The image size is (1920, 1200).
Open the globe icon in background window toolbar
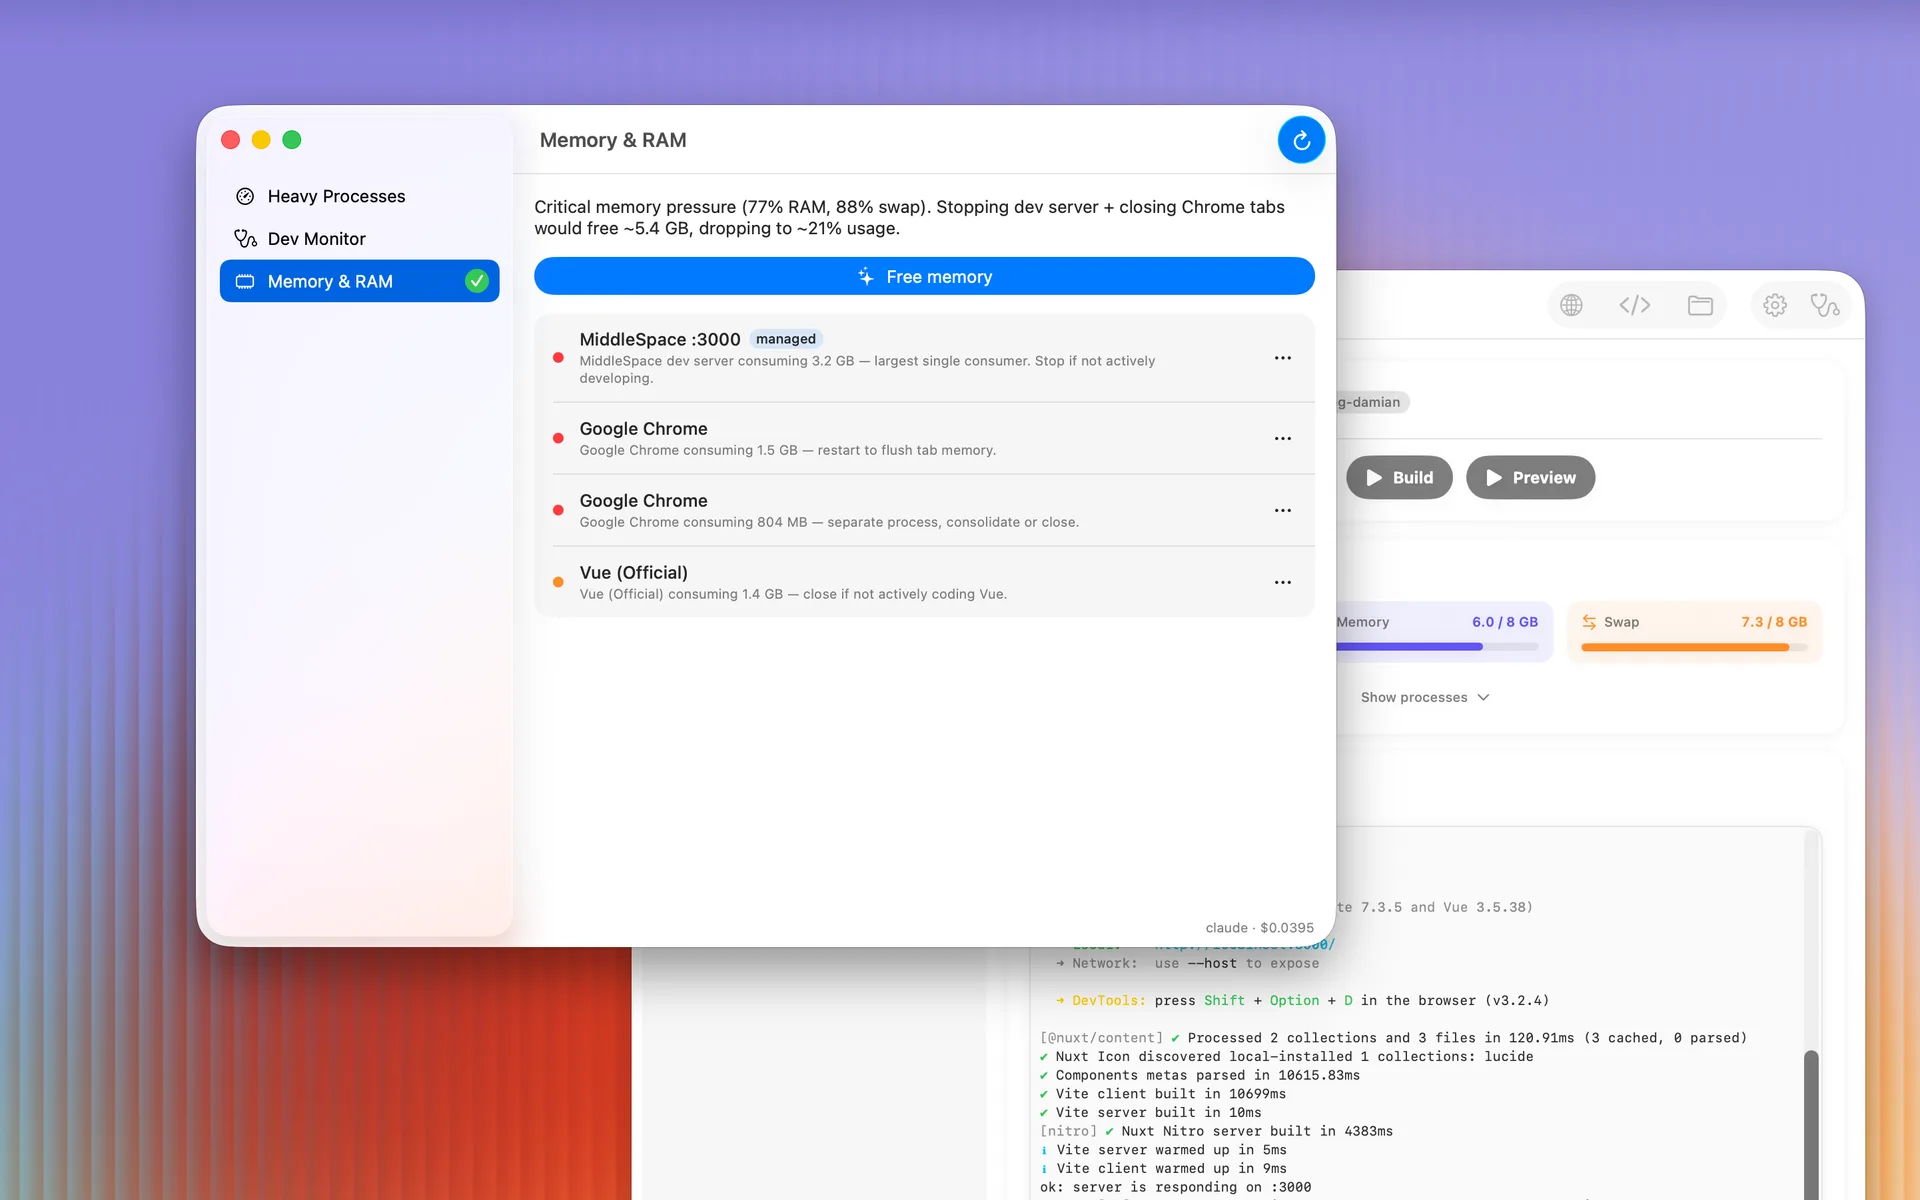coord(1572,305)
